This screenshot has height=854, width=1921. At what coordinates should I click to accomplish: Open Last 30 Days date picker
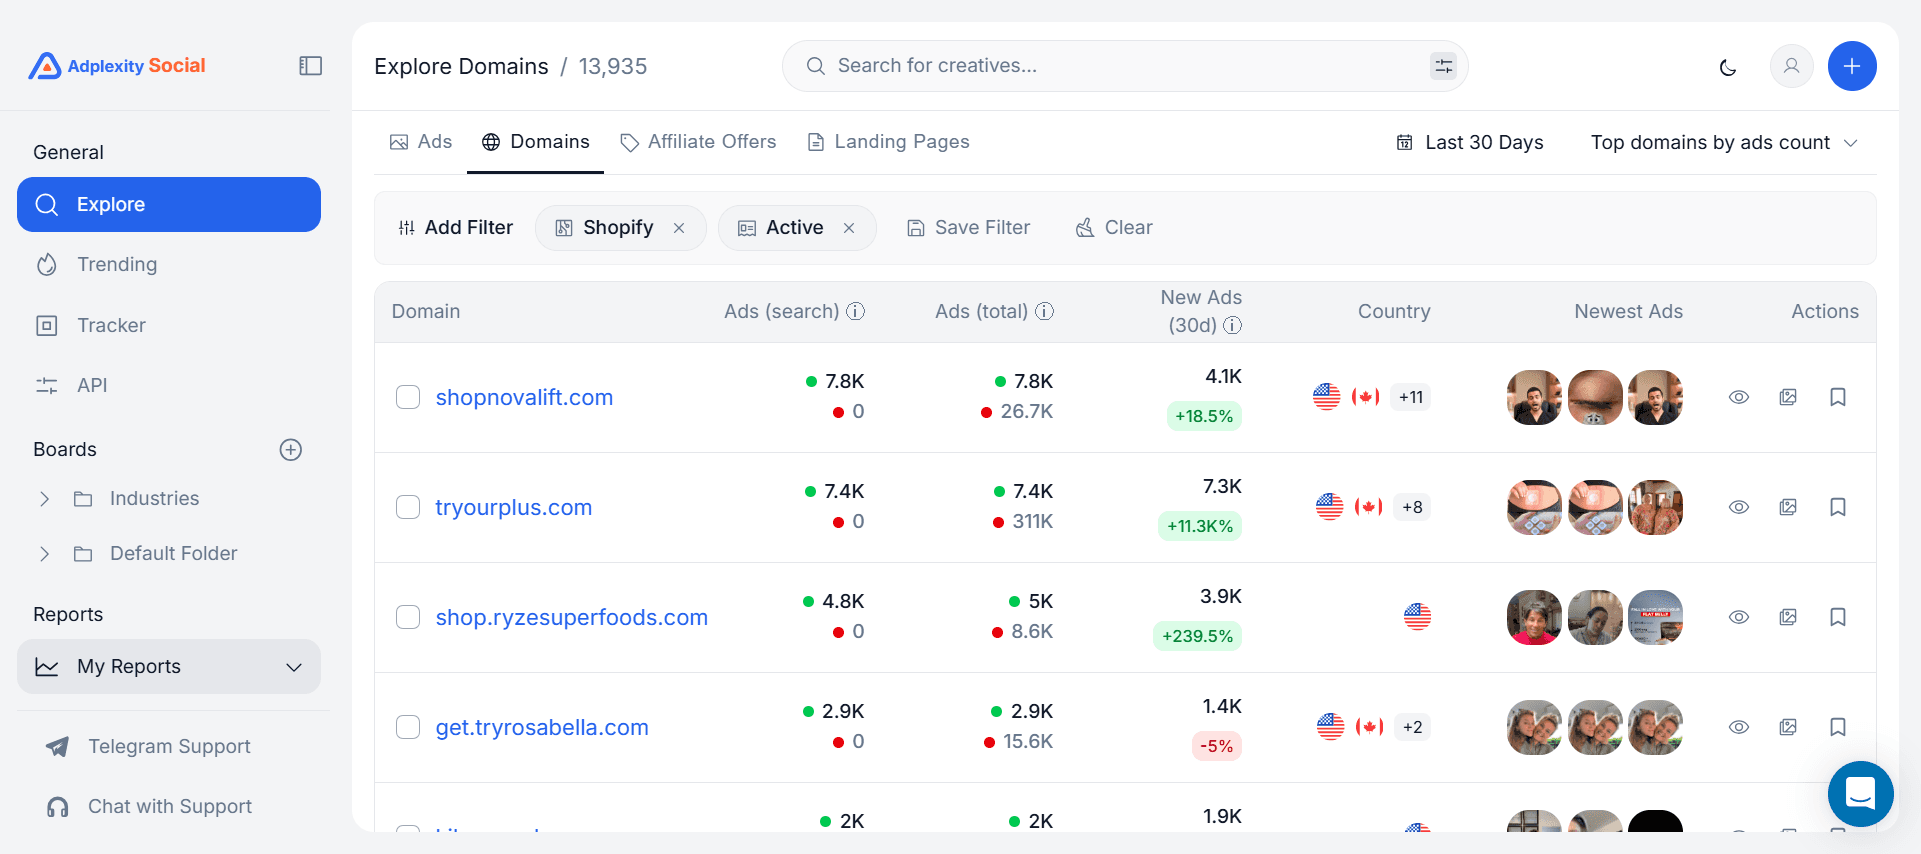[x=1470, y=143]
